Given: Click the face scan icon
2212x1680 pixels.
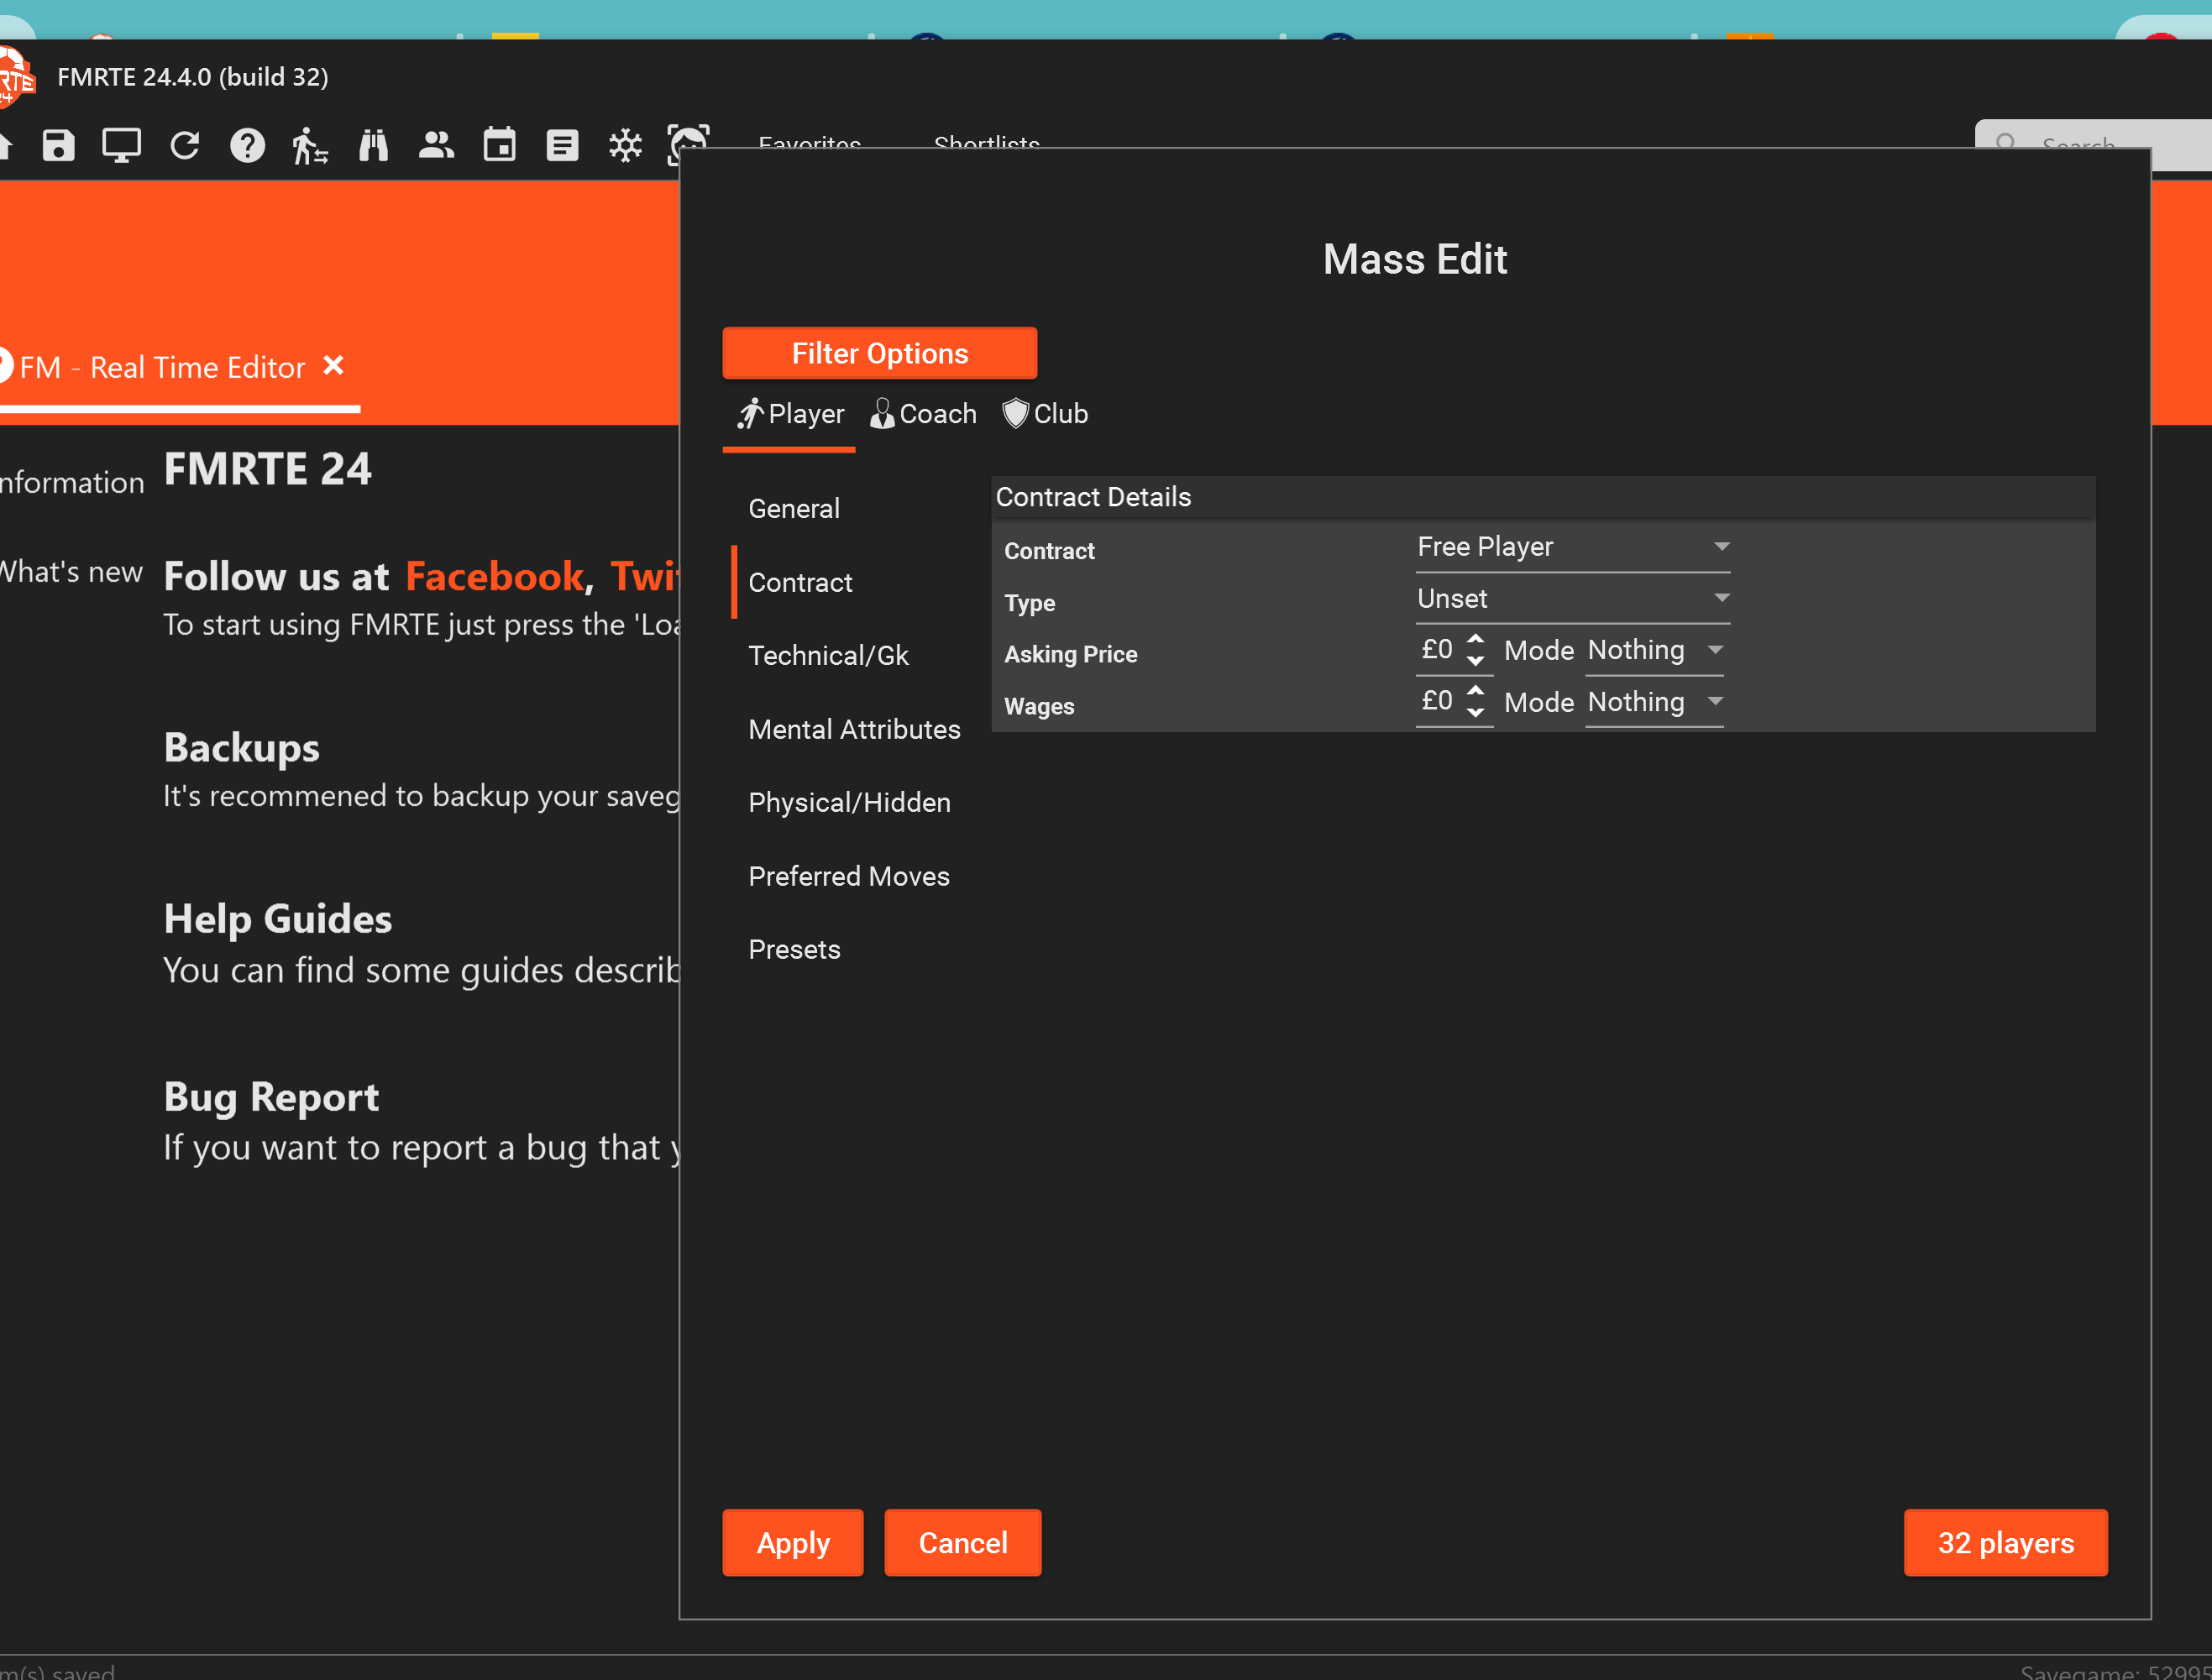Looking at the screenshot, I should [x=688, y=144].
